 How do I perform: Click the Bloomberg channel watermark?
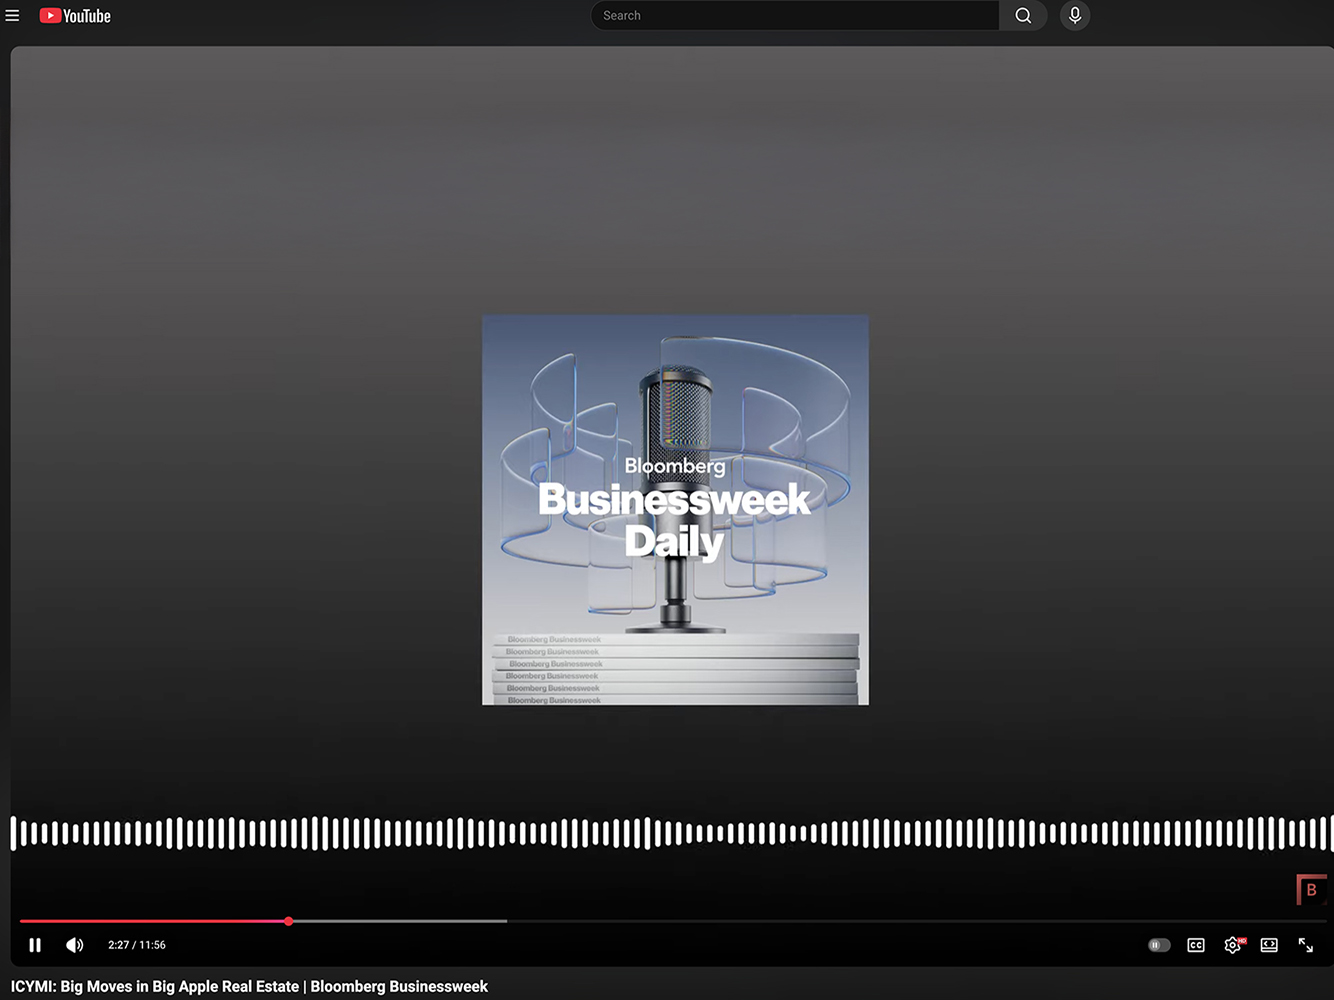(1311, 889)
